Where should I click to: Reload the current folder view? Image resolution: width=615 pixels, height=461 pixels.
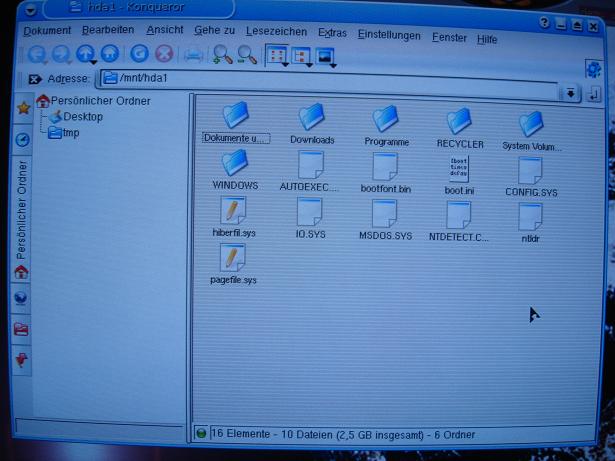click(139, 53)
